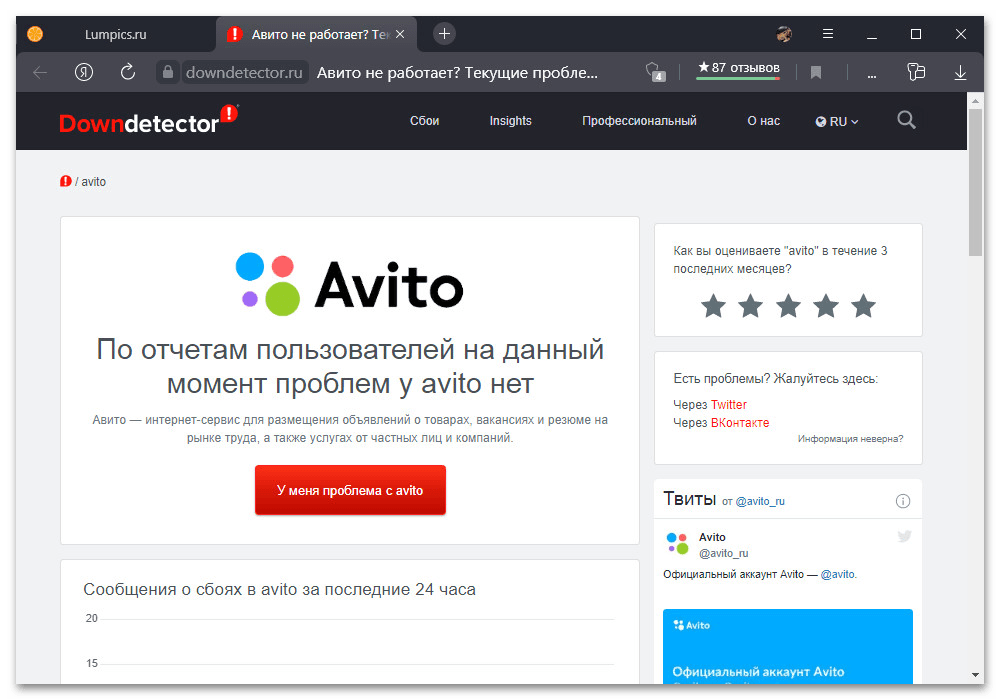The image size is (1000, 700).
Task: Click the user profile avatar in title bar
Action: 784,34
